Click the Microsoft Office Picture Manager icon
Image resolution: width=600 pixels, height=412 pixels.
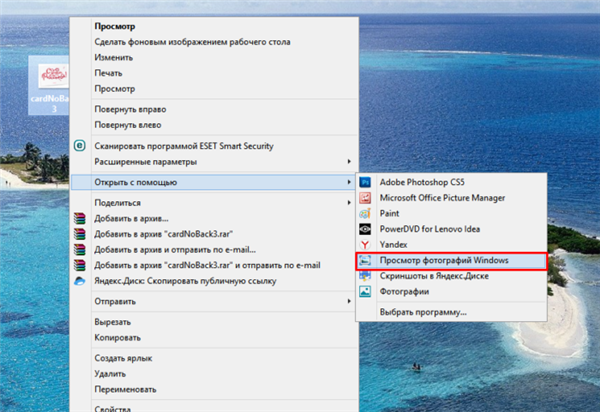tap(365, 198)
